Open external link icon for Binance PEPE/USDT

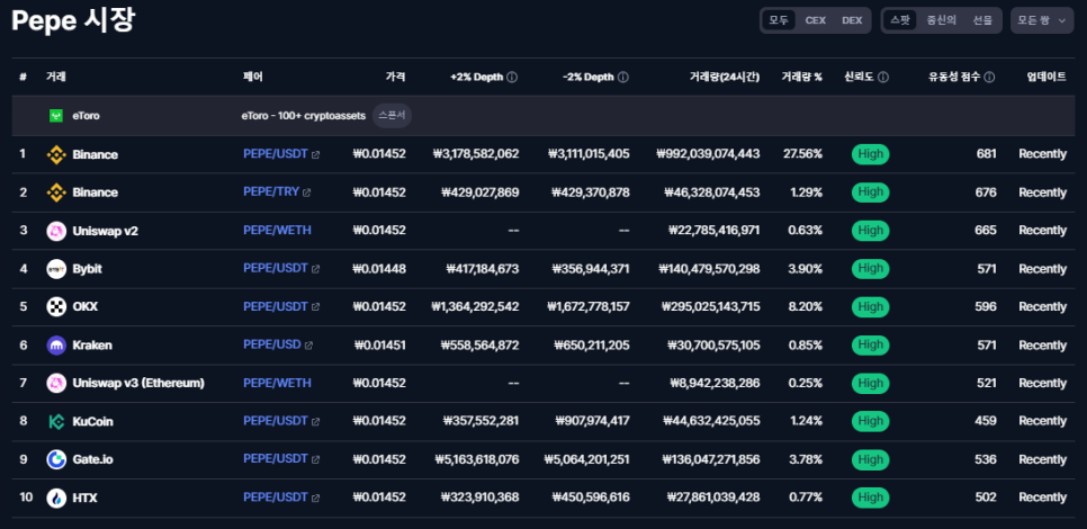315,155
